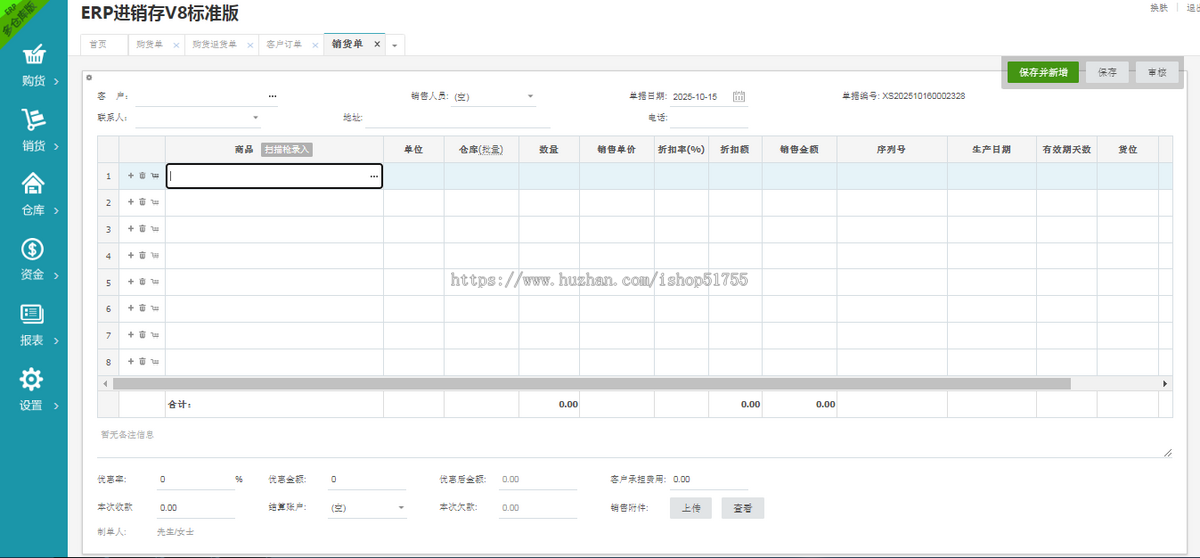
Task: Click the 查看 attachment button
Action: (x=743, y=508)
